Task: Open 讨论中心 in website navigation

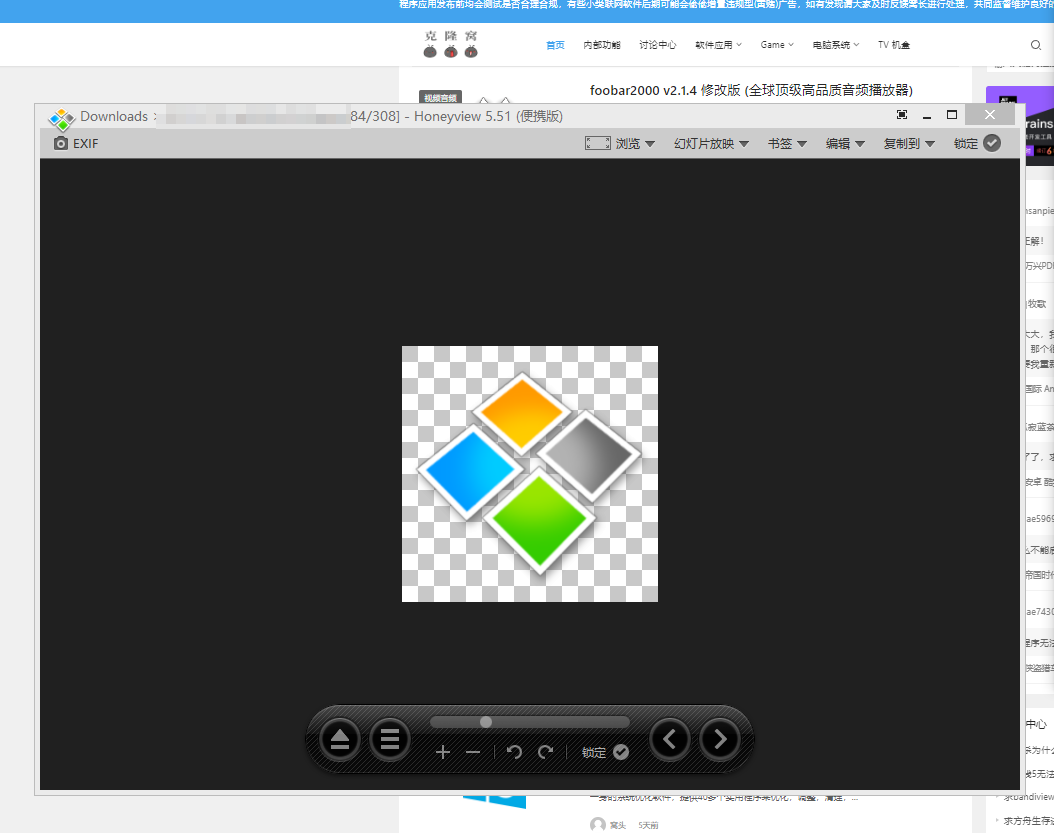Action: [x=657, y=45]
